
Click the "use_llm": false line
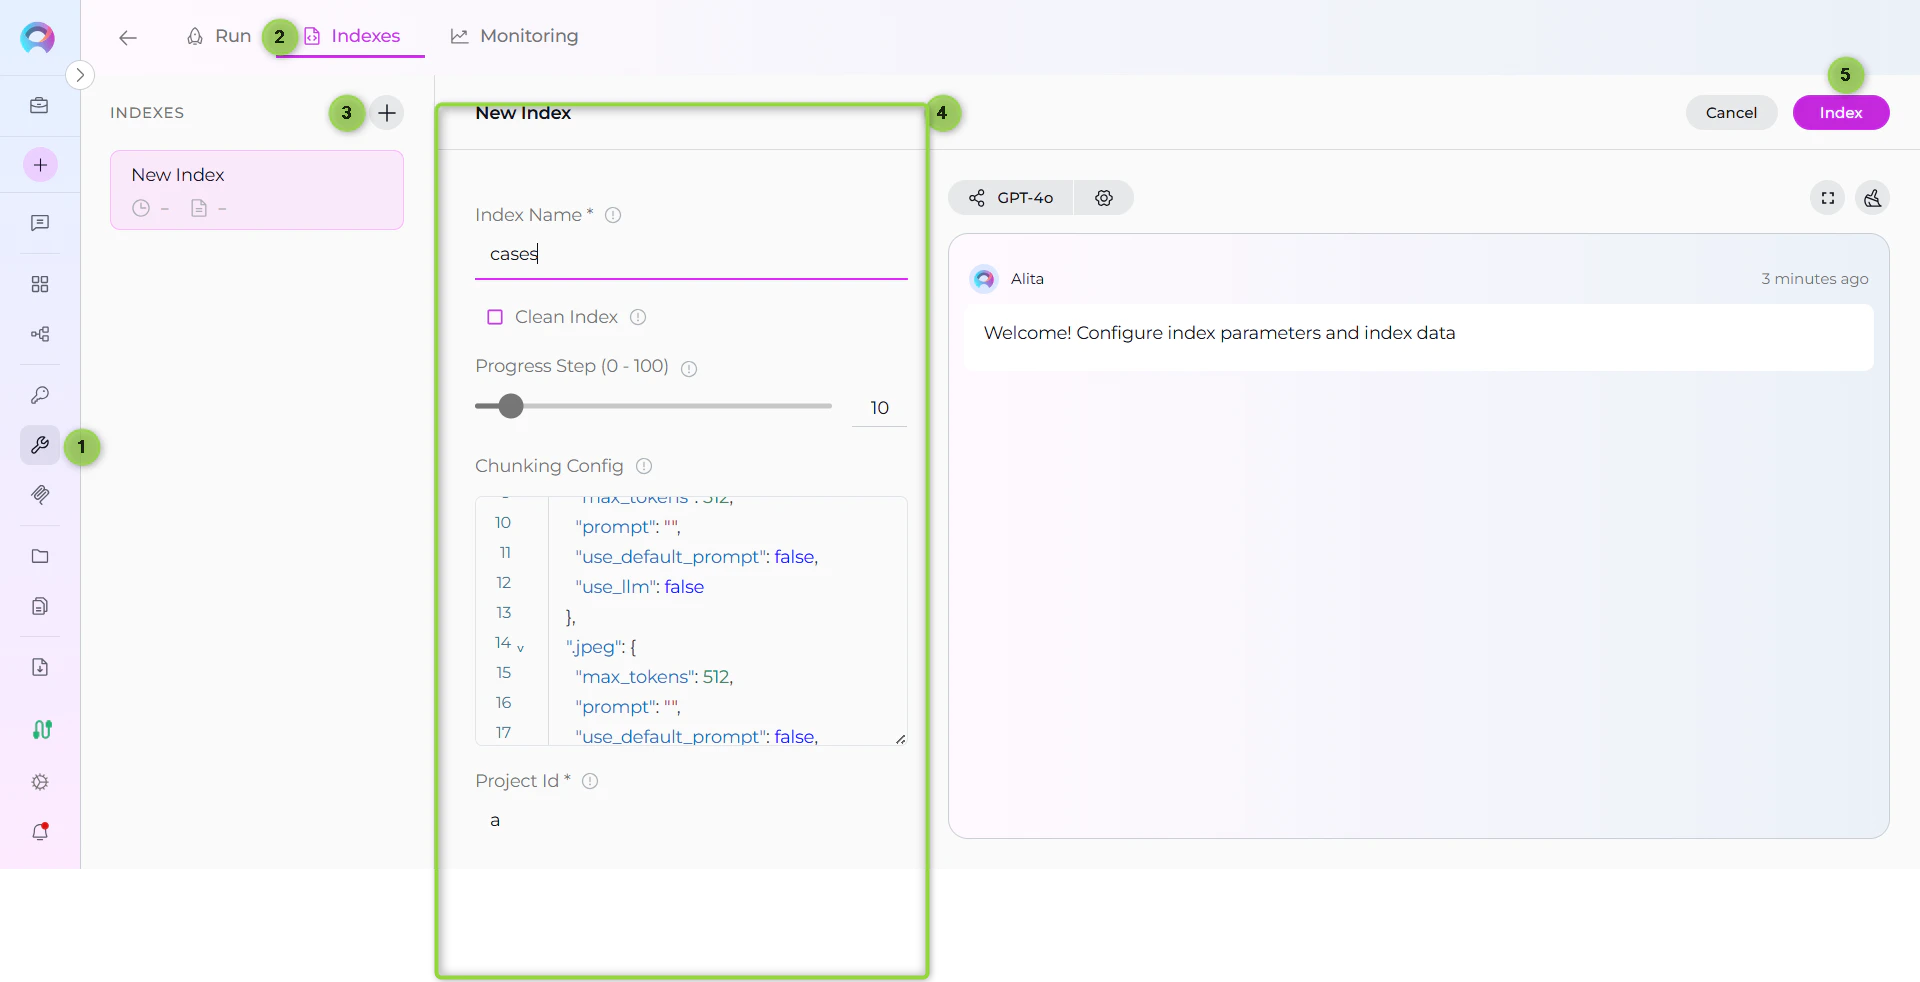click(x=640, y=587)
